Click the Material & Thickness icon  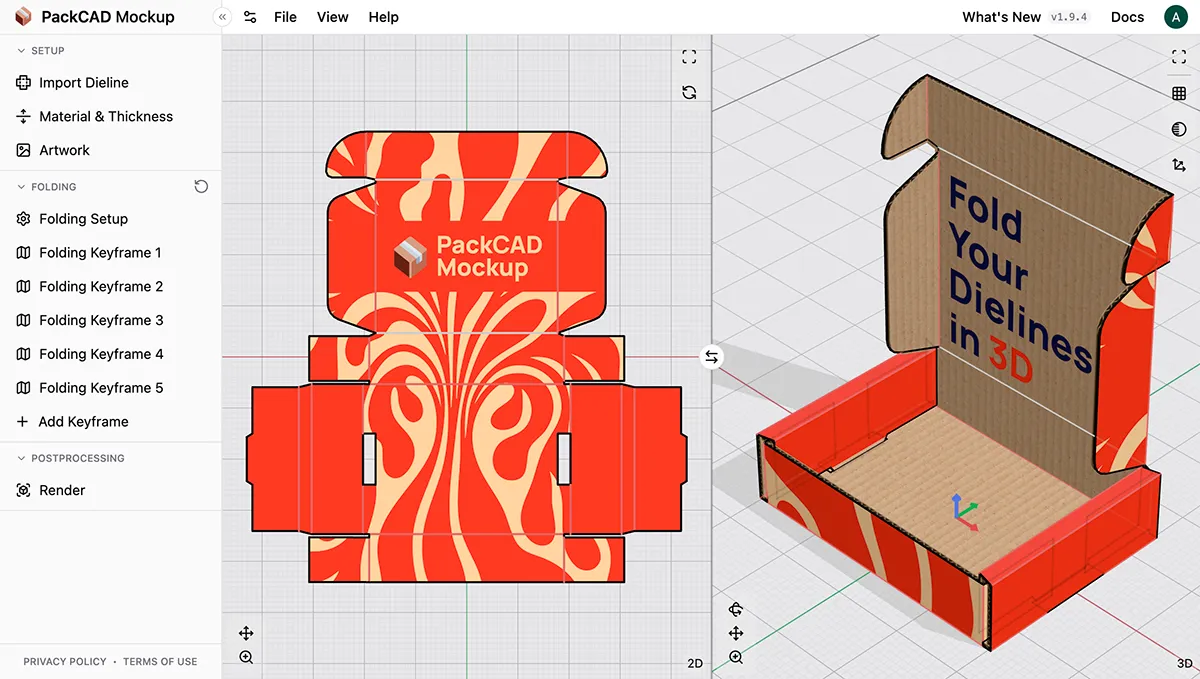24,117
